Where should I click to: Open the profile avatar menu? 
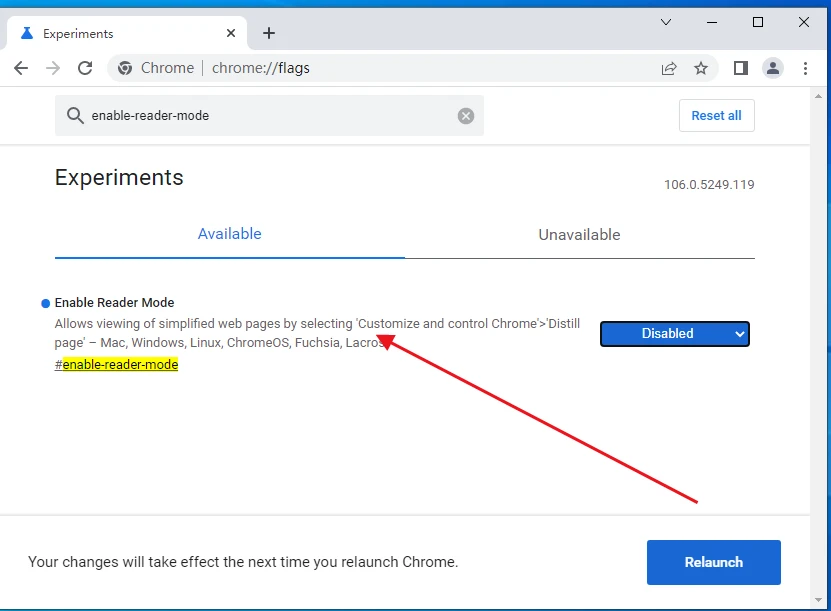[773, 68]
